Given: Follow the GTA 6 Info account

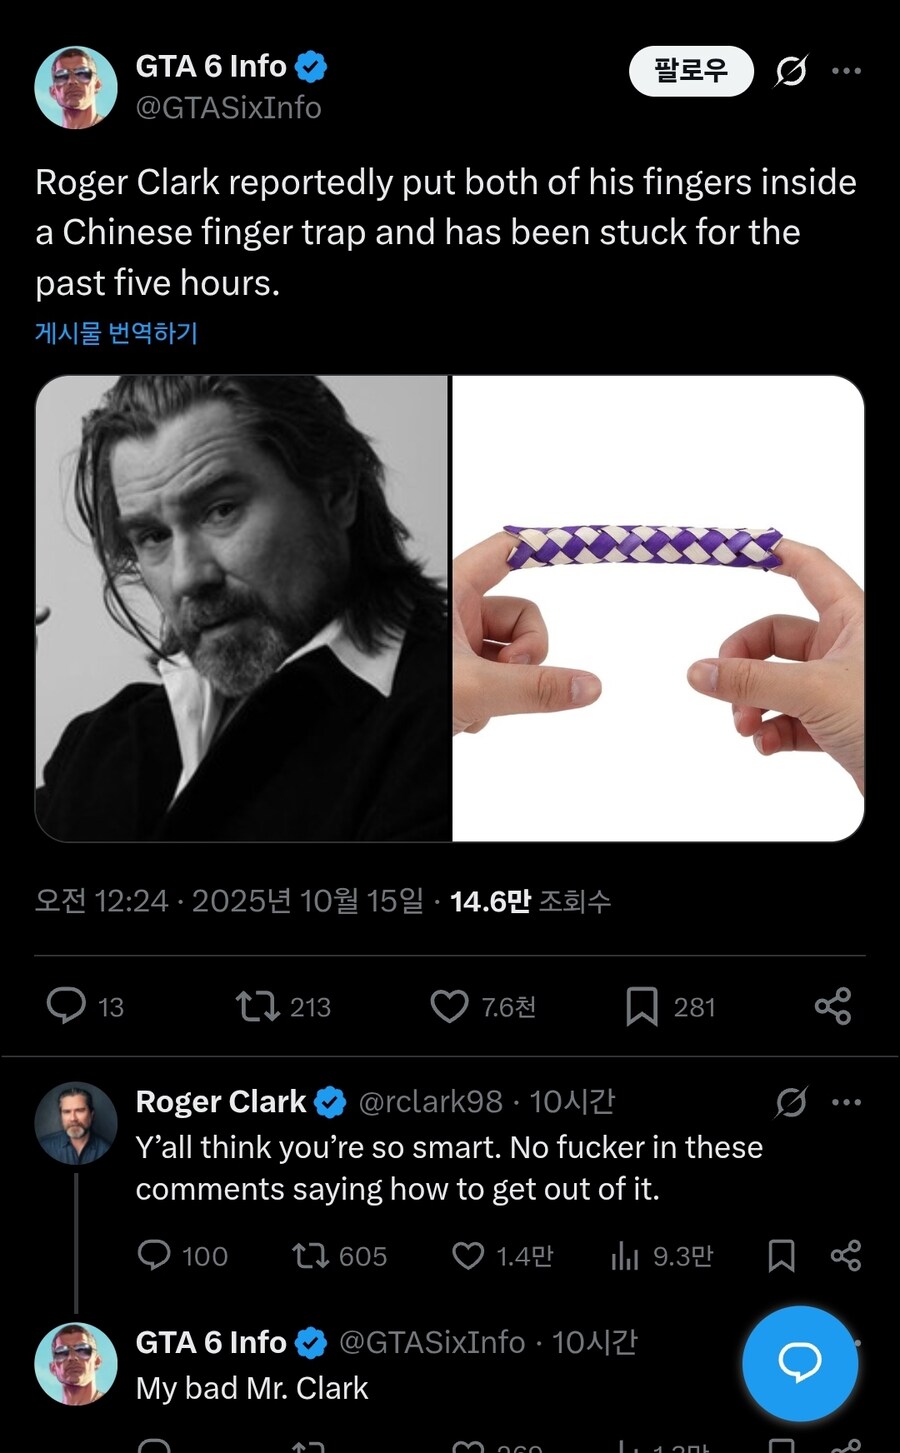Looking at the screenshot, I should [x=690, y=71].
